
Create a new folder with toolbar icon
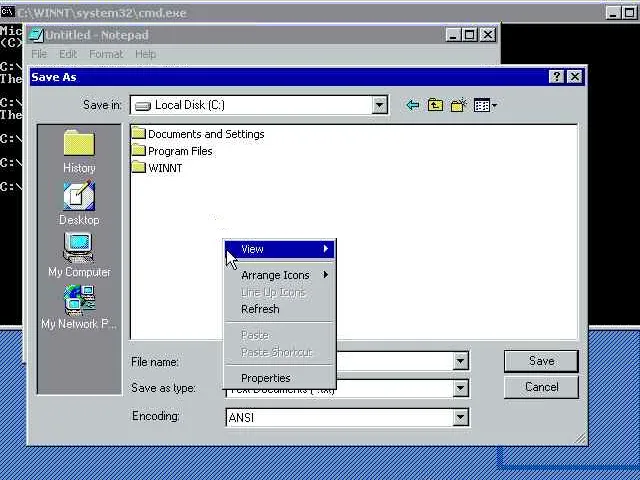[x=458, y=105]
